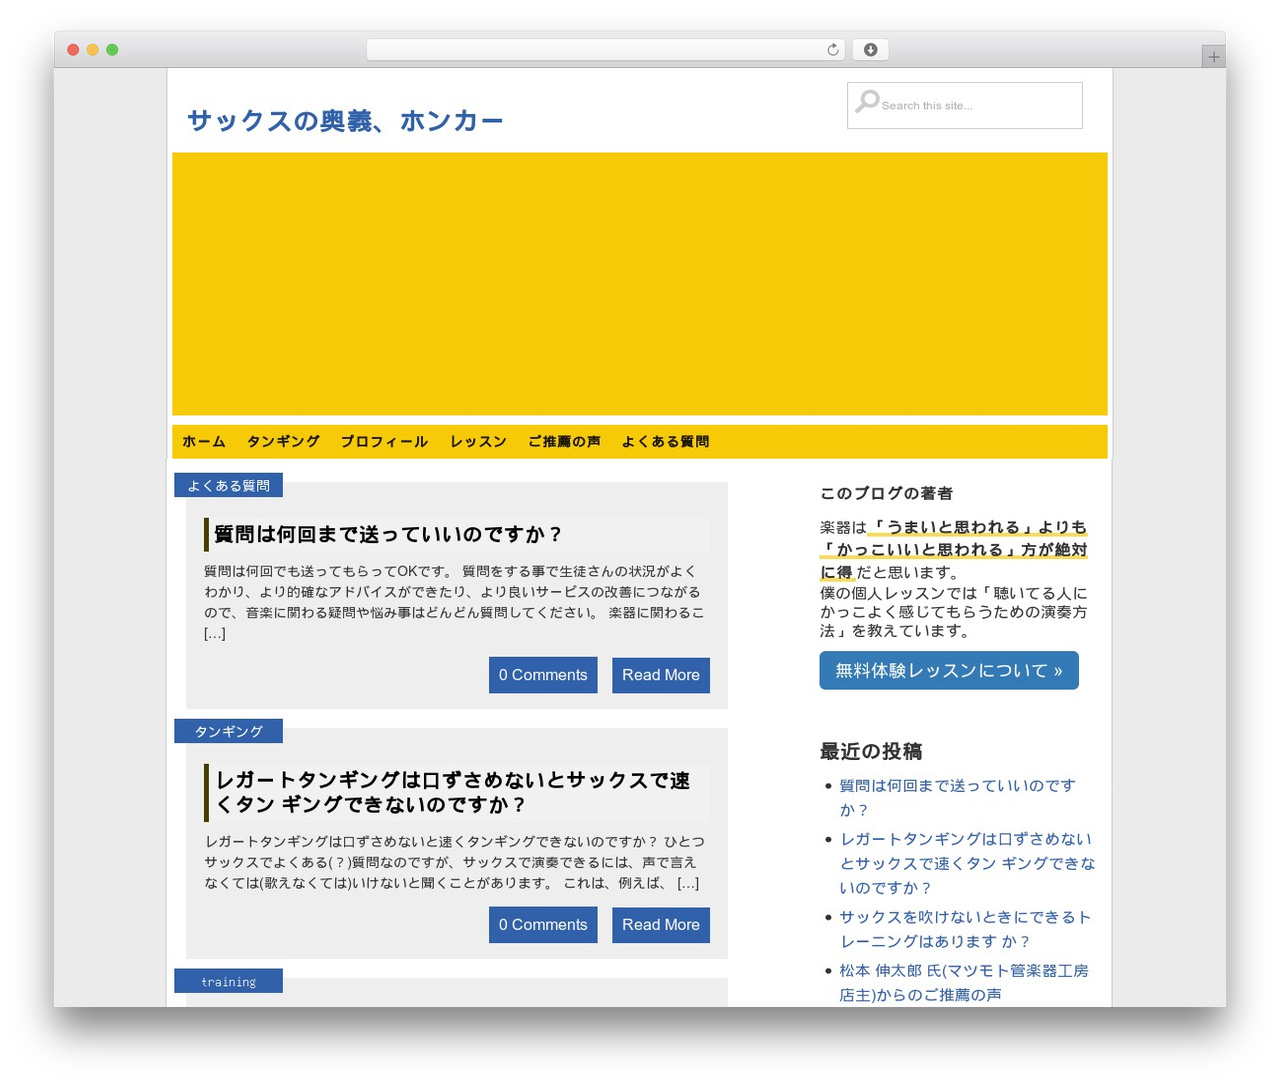Click the このブログの著者 heading
The width and height of the screenshot is (1280, 1084).
click(886, 493)
